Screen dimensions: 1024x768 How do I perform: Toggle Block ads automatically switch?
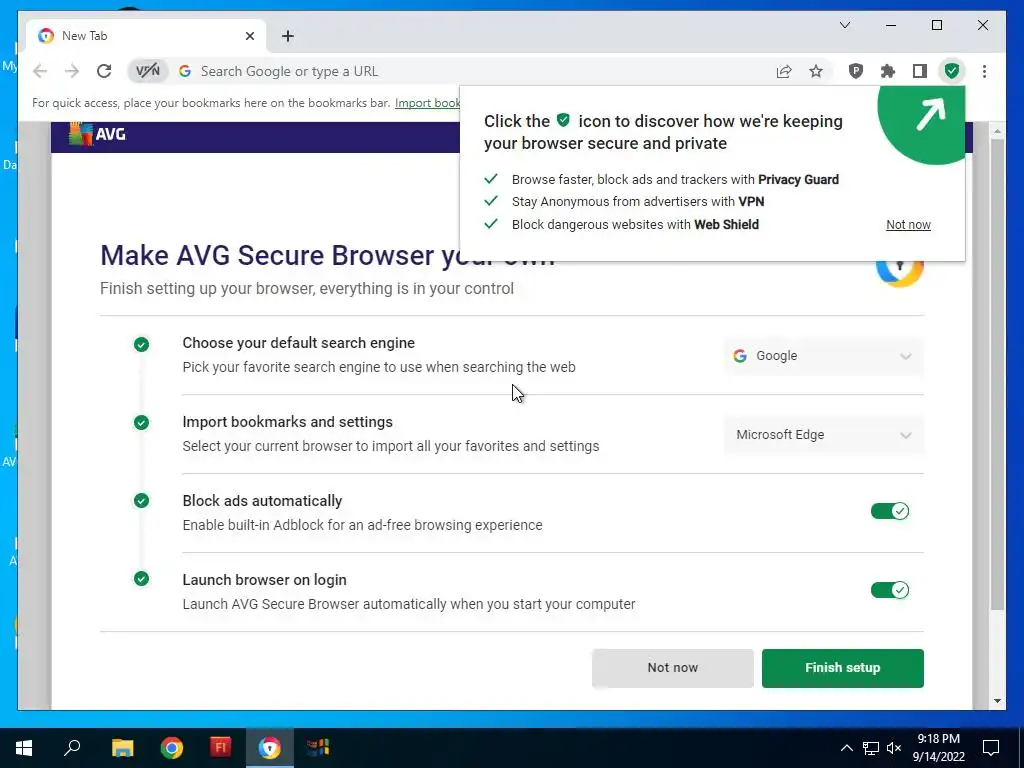coord(889,511)
